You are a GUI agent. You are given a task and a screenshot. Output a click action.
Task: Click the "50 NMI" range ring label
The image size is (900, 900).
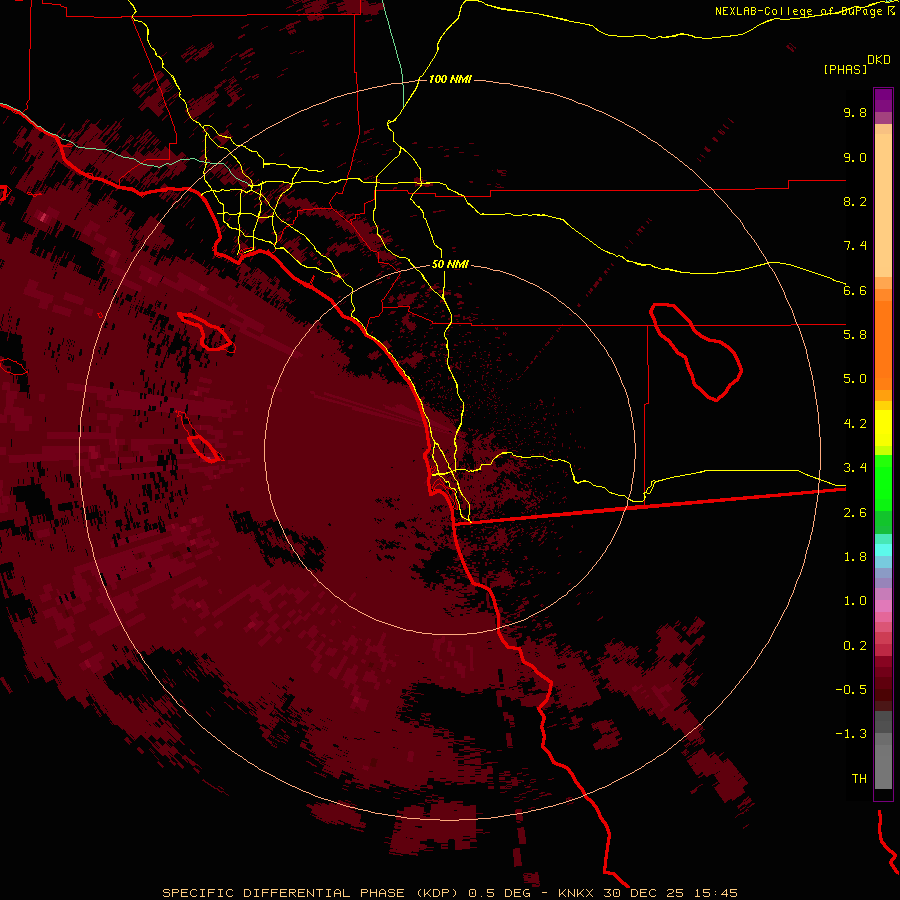[x=450, y=265]
